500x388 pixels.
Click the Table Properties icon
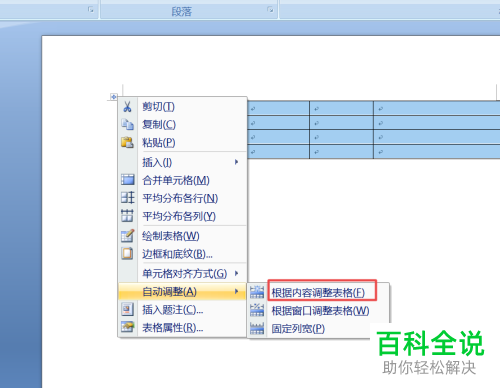(x=127, y=327)
